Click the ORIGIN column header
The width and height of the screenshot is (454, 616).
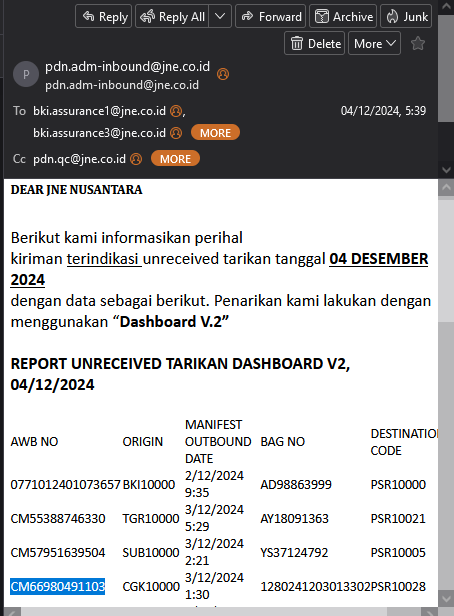143,442
